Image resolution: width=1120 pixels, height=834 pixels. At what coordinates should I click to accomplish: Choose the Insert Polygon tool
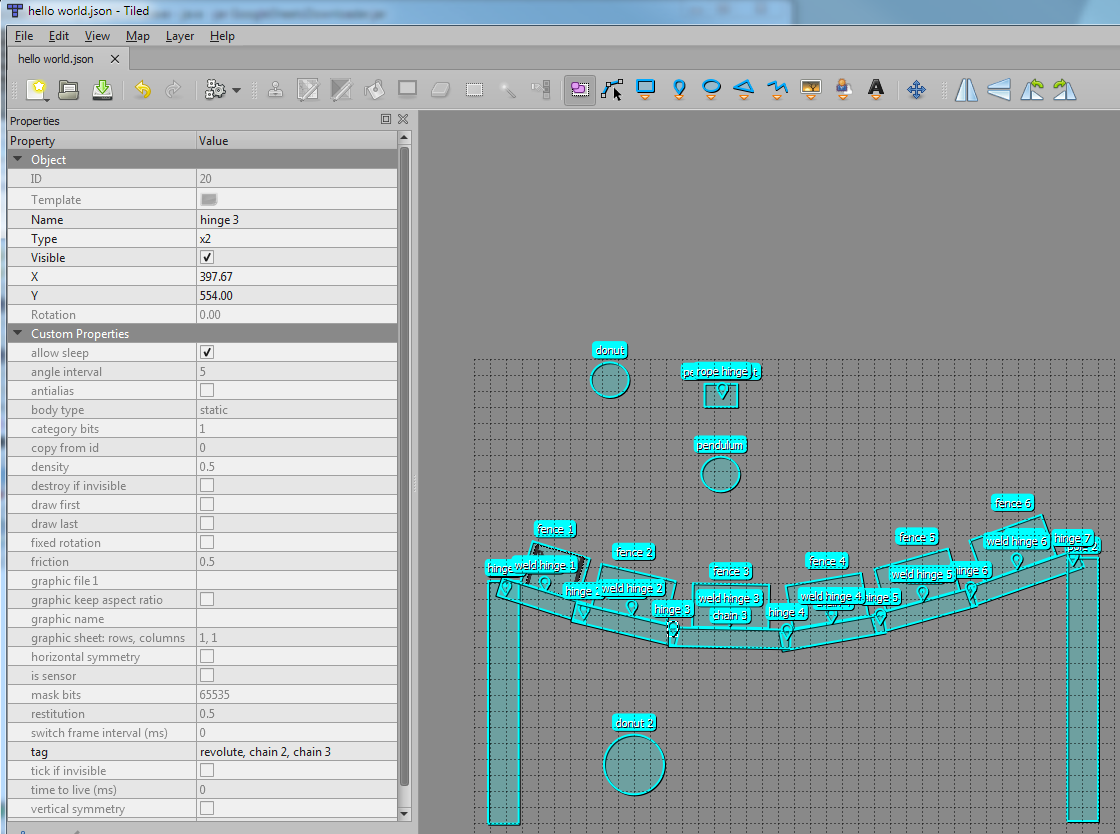(x=744, y=89)
